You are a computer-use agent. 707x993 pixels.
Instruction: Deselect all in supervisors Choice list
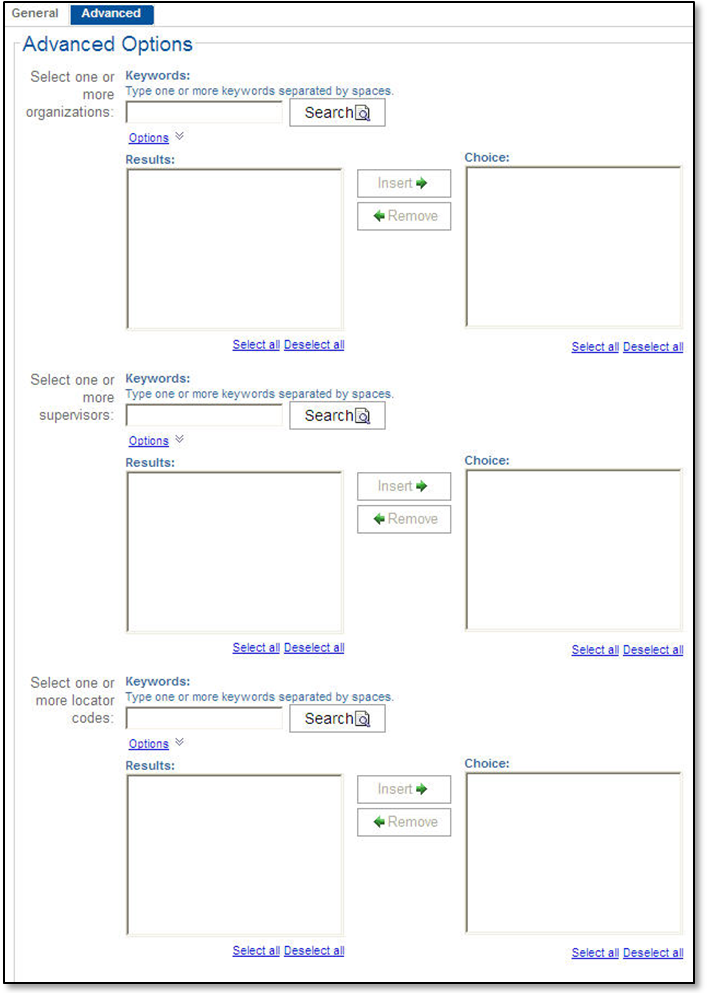653,650
